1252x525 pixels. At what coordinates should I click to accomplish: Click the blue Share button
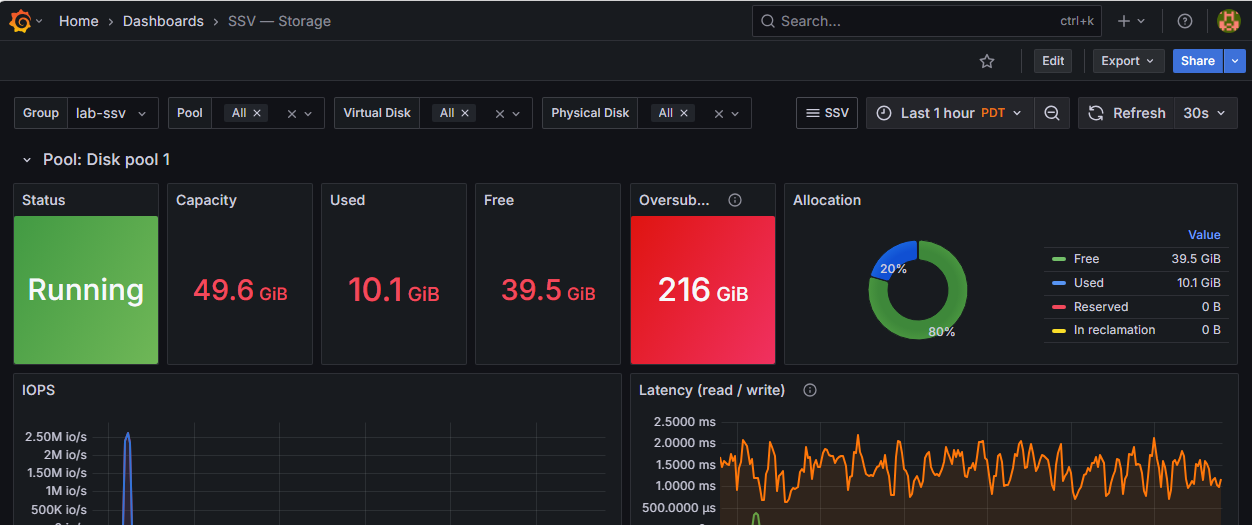click(1197, 61)
